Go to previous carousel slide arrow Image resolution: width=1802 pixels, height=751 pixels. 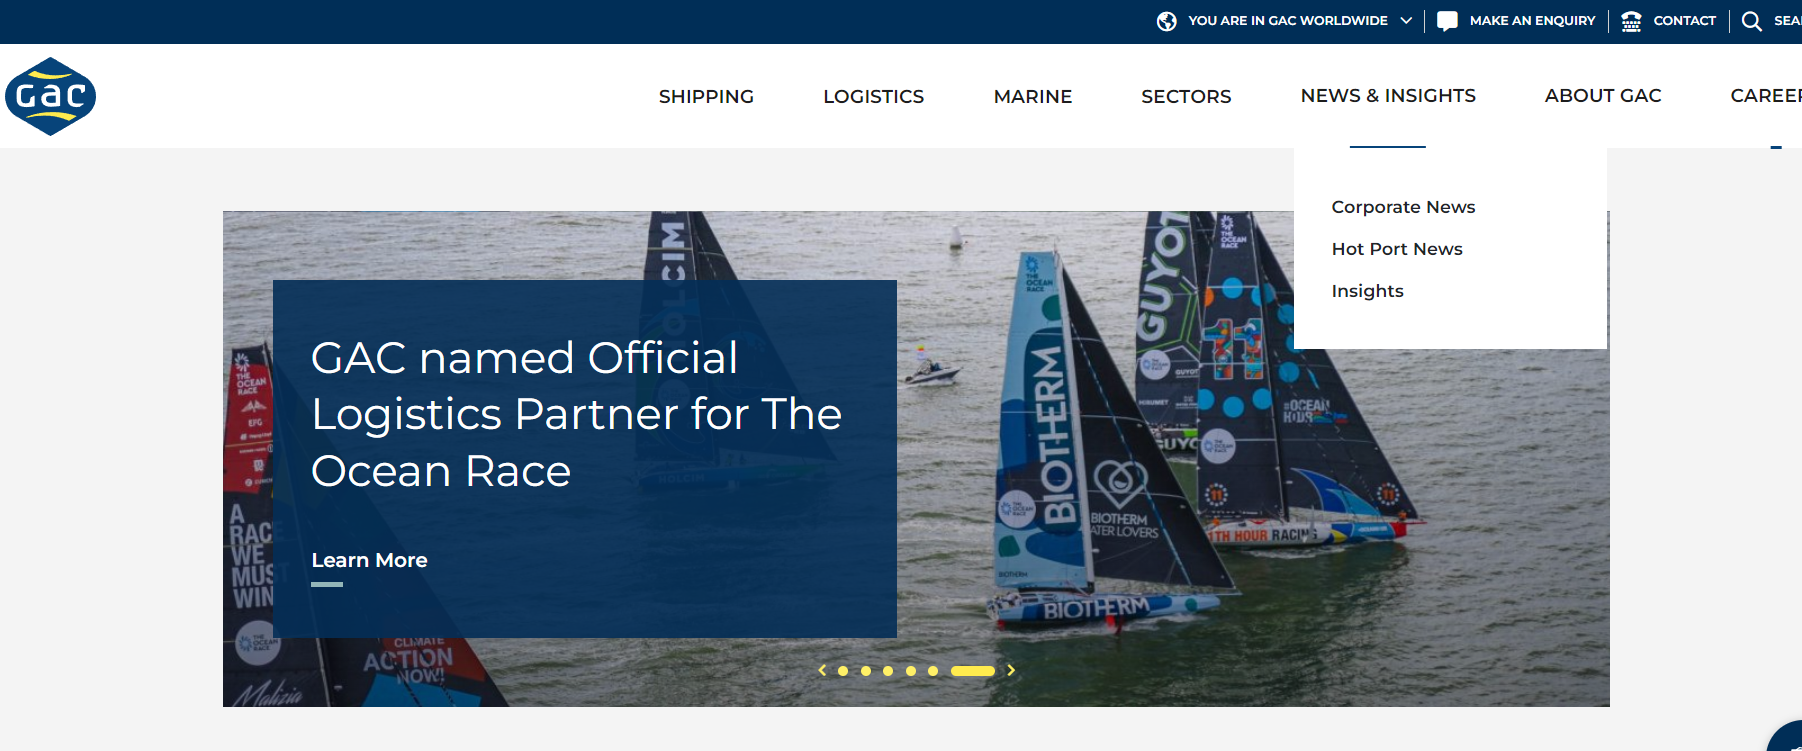(822, 670)
